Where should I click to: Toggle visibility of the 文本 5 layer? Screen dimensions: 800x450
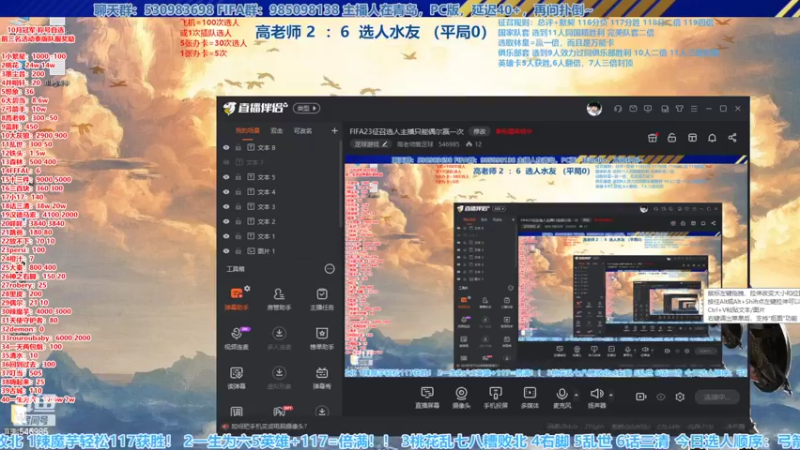(x=226, y=177)
